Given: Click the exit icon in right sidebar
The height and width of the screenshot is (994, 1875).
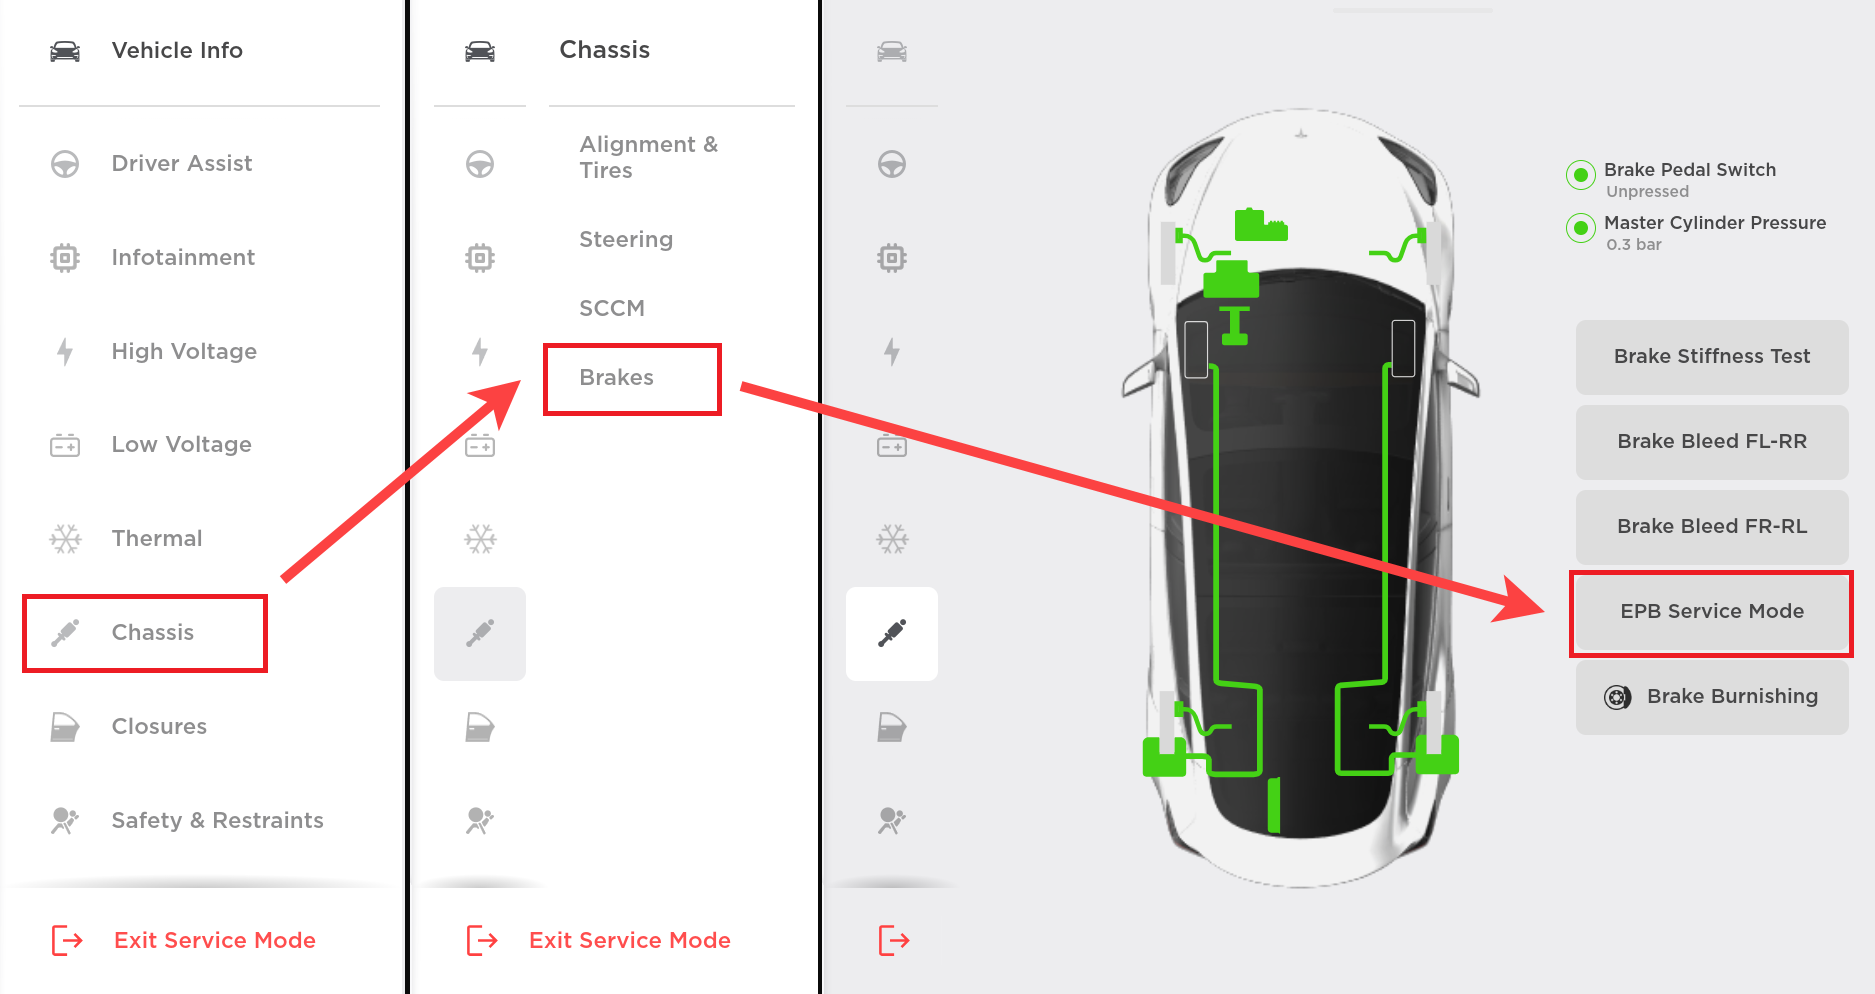Looking at the screenshot, I should click(894, 940).
